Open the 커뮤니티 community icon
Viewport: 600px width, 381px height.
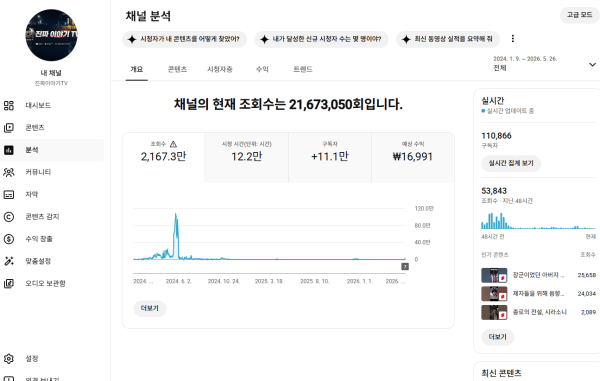(9, 172)
